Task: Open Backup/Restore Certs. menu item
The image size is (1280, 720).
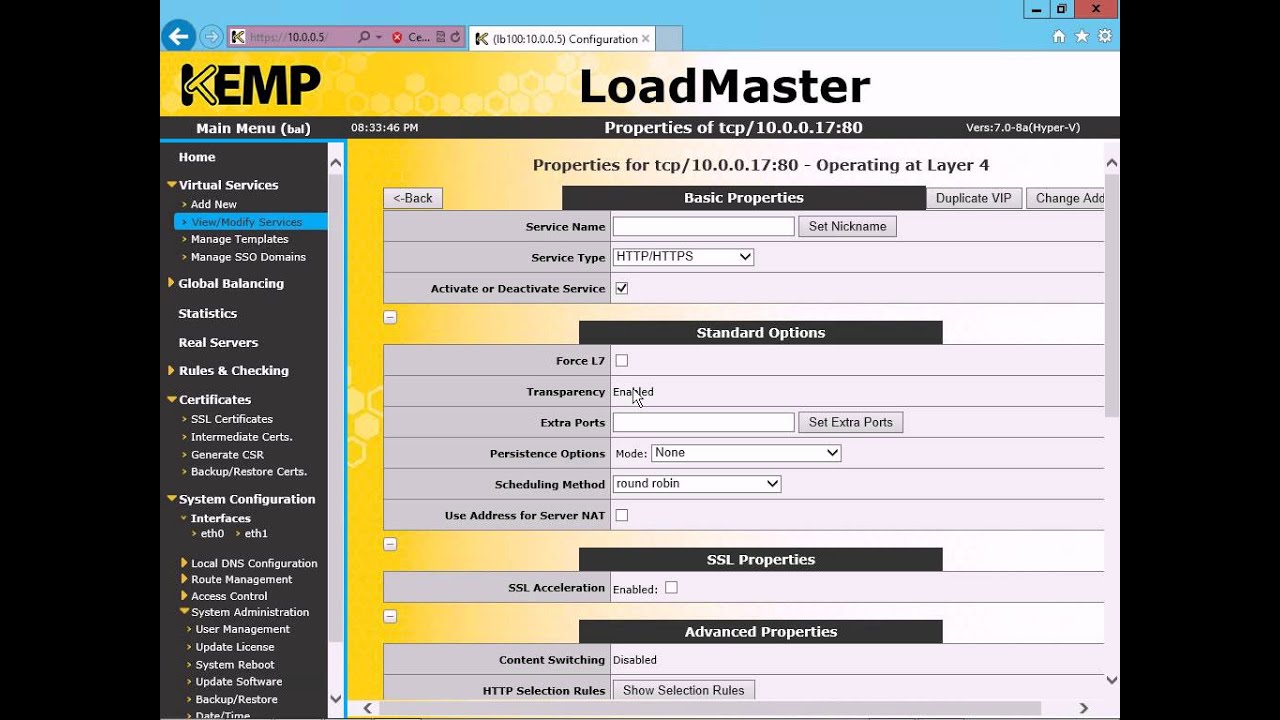Action: point(249,471)
